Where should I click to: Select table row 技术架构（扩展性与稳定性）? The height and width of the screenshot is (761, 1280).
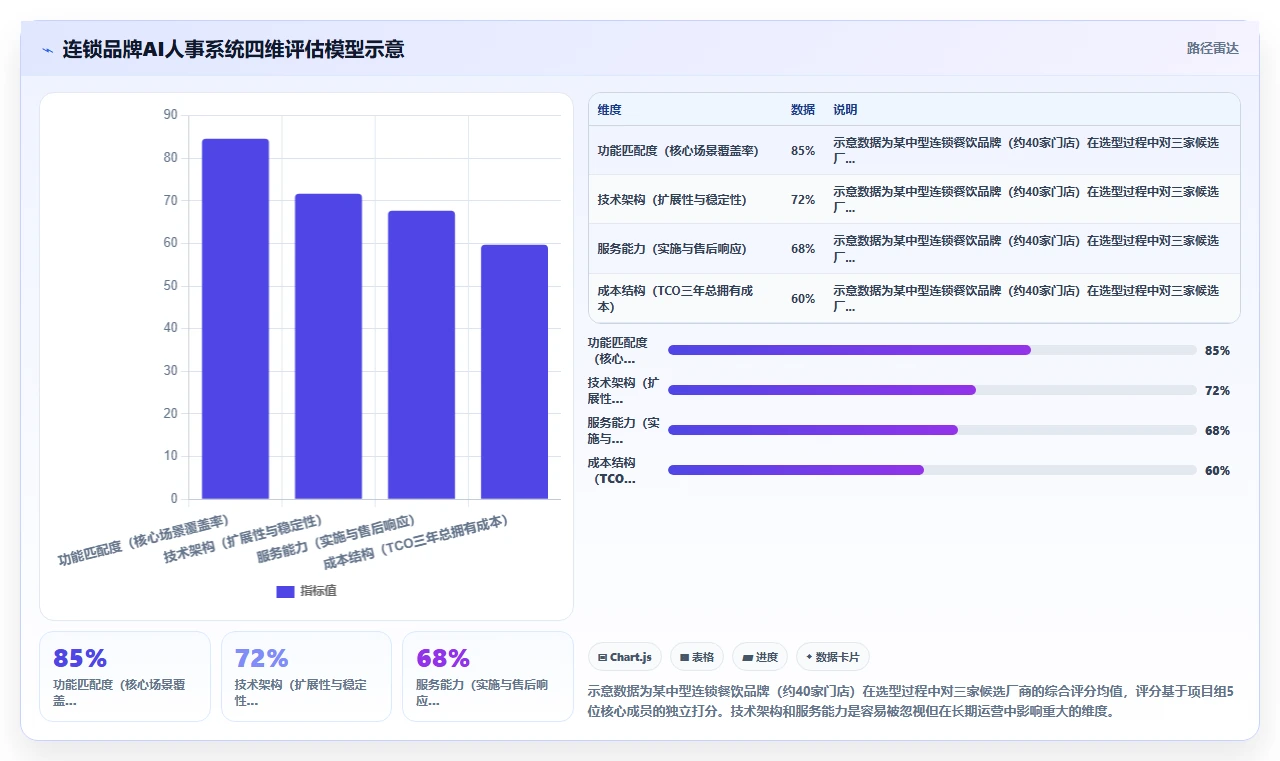[914, 199]
